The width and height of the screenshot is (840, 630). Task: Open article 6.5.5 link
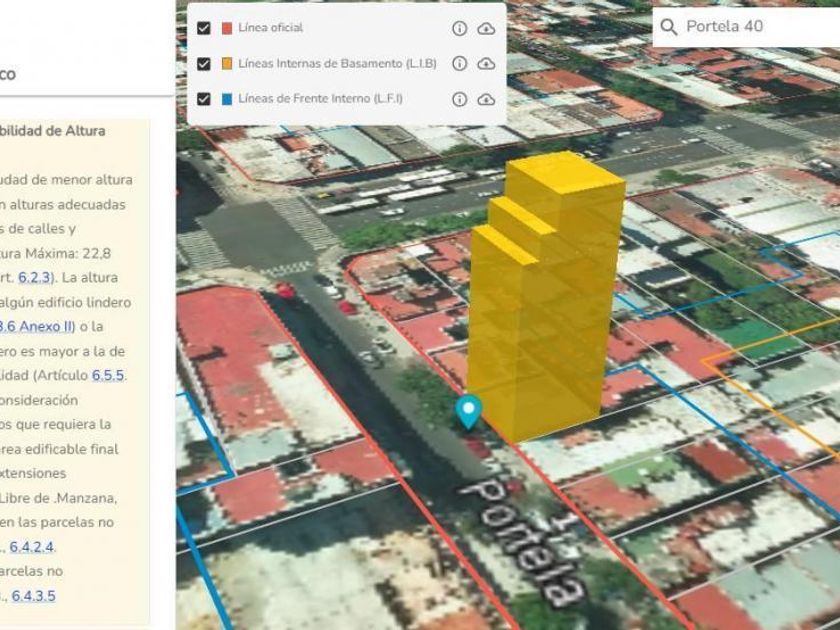coord(108,375)
